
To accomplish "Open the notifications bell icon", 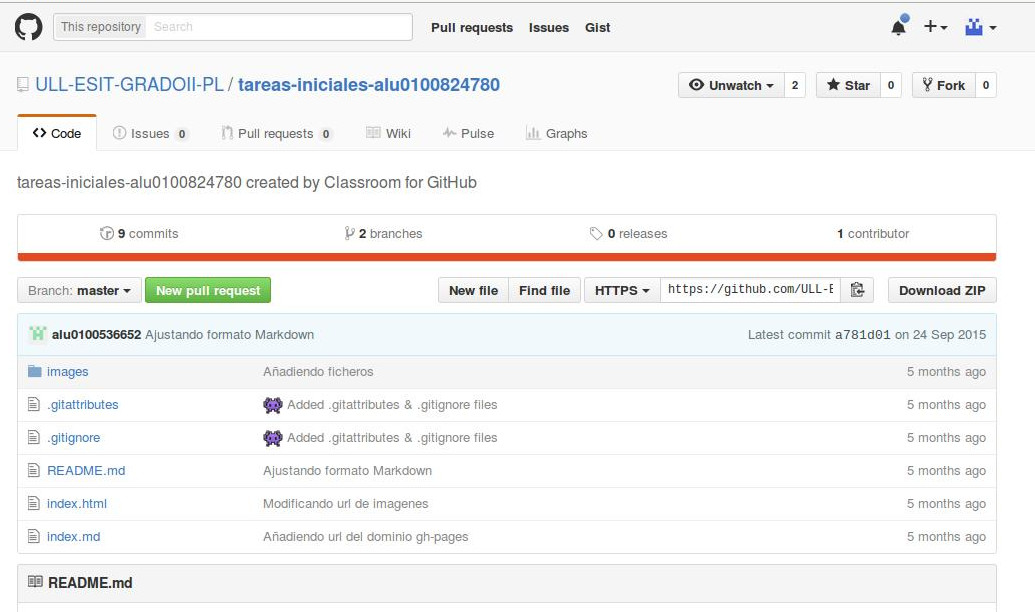I will click(898, 27).
